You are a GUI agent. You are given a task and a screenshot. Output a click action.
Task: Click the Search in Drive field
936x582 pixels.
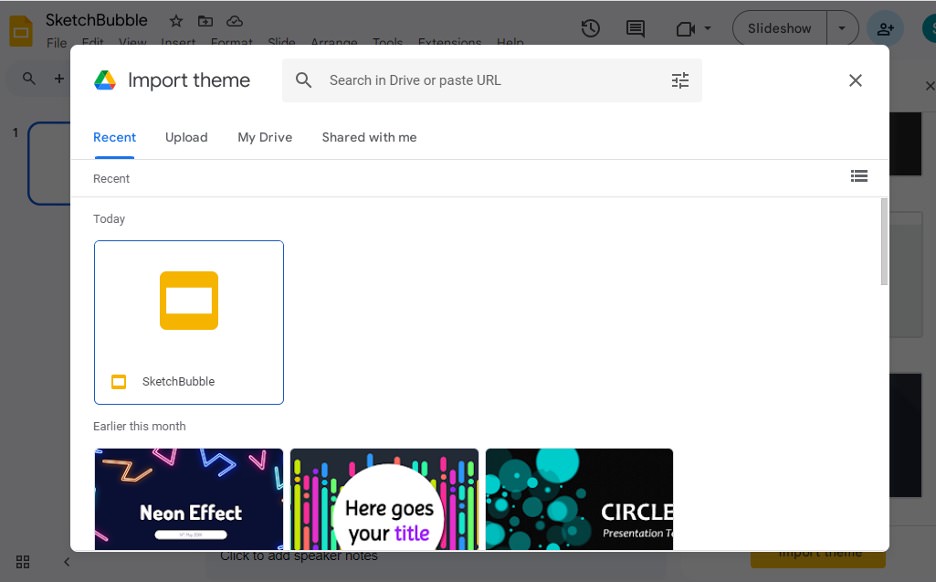(492, 80)
